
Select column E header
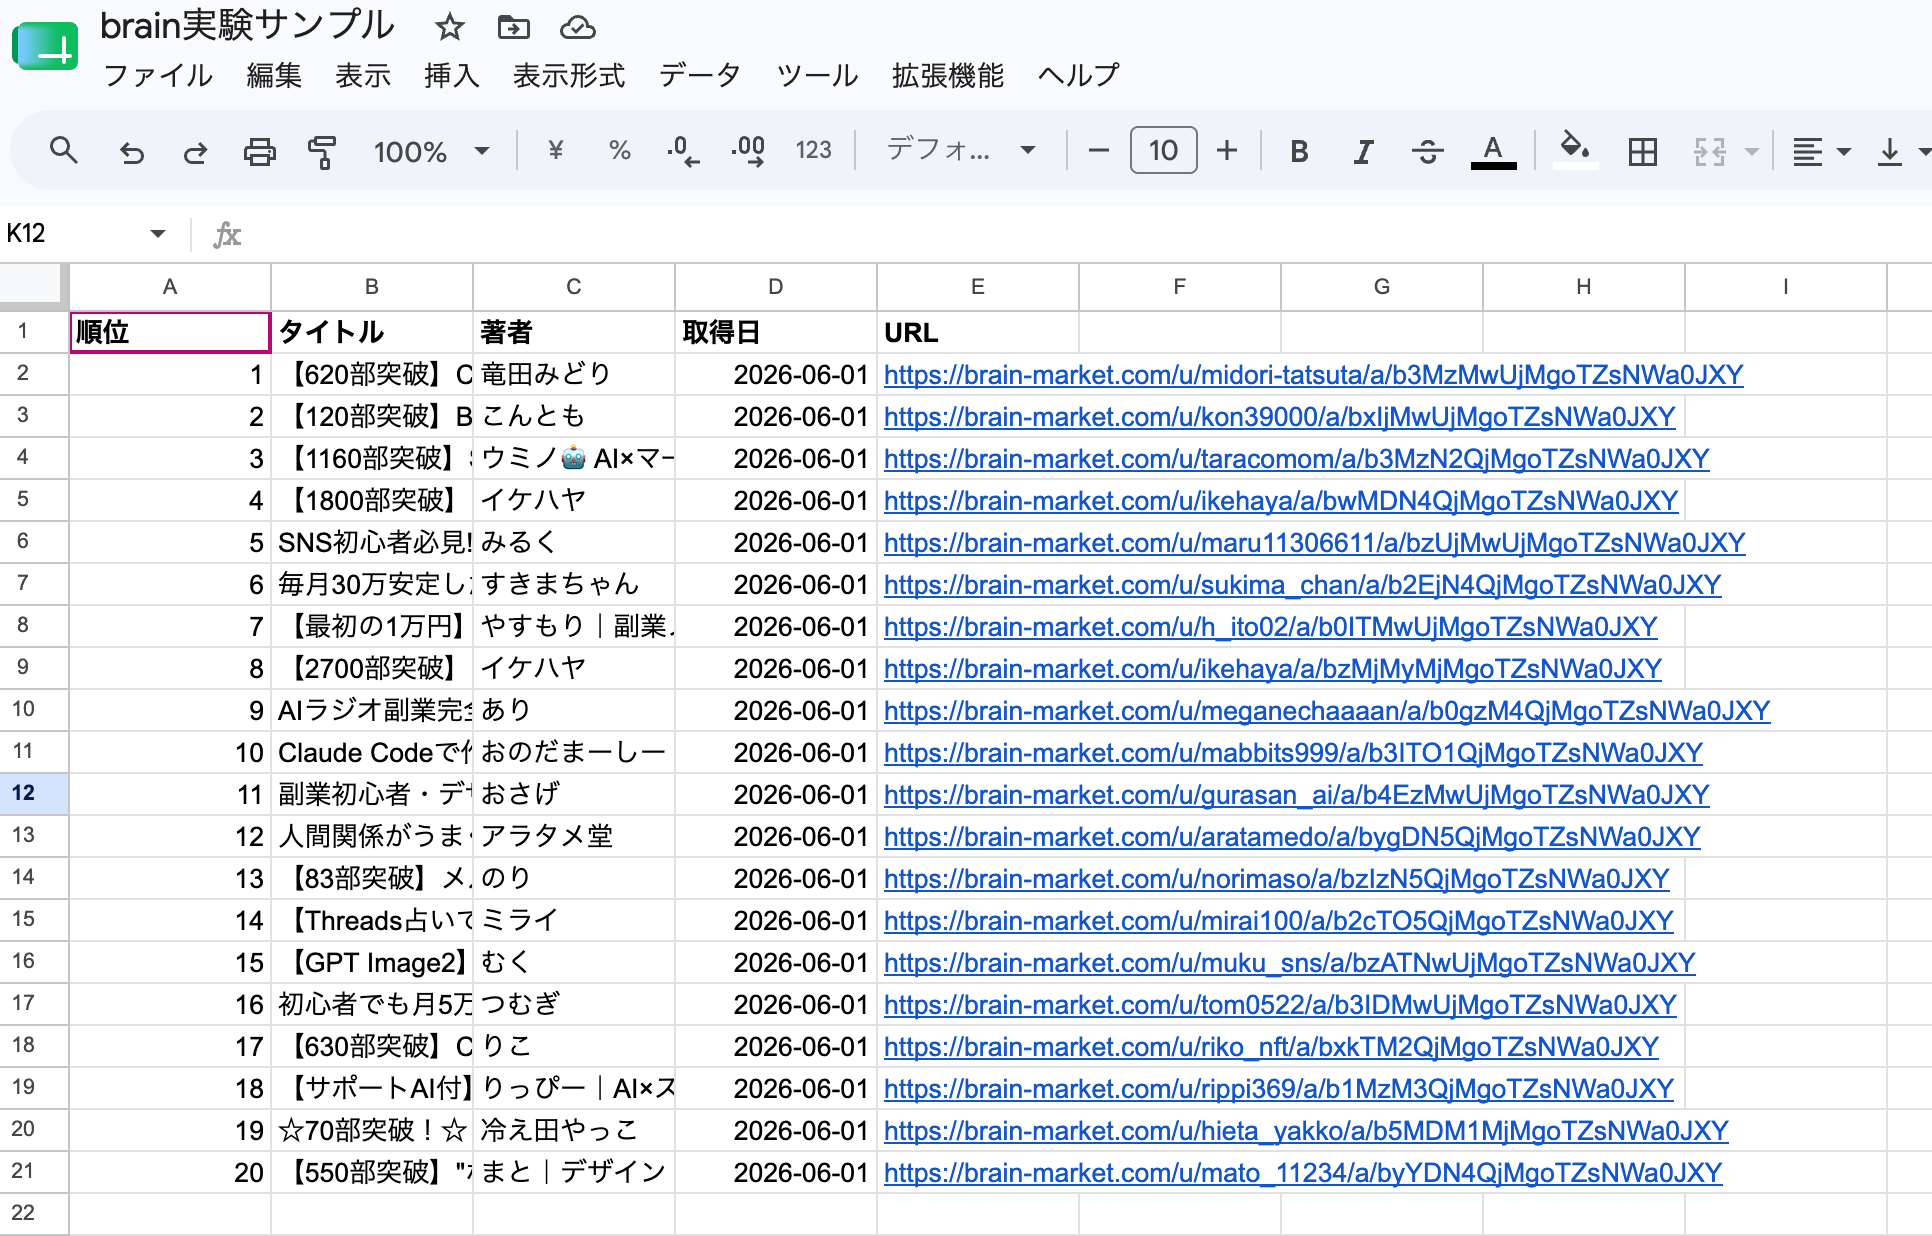point(978,287)
